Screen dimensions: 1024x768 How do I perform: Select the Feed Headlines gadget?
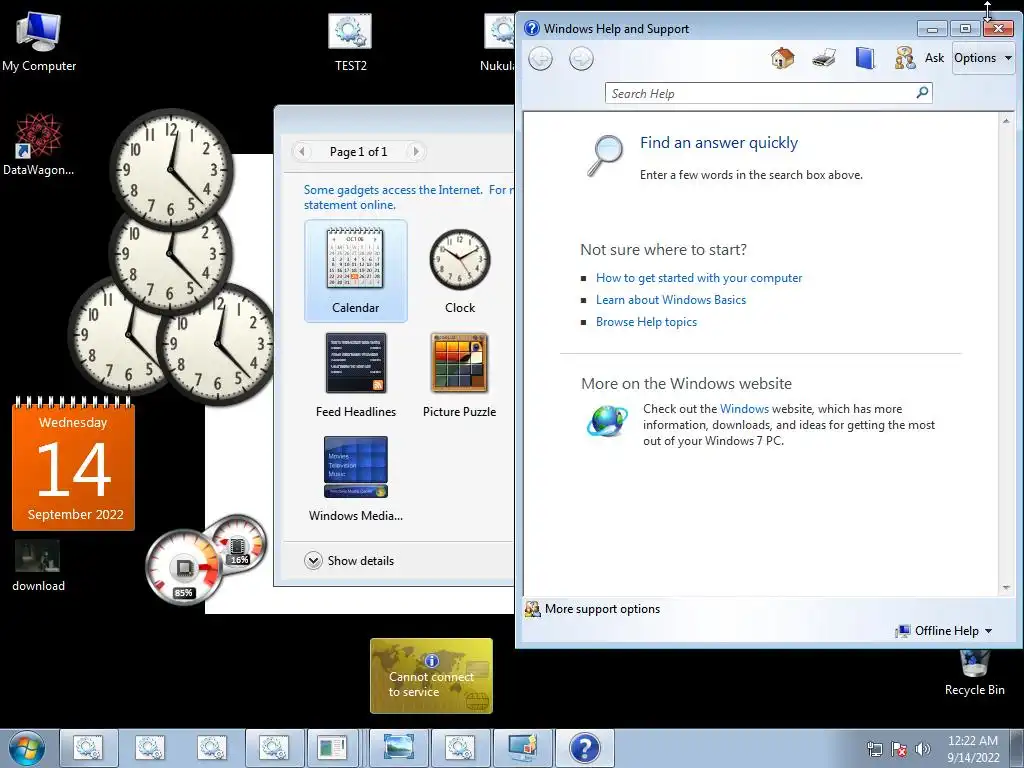(355, 375)
